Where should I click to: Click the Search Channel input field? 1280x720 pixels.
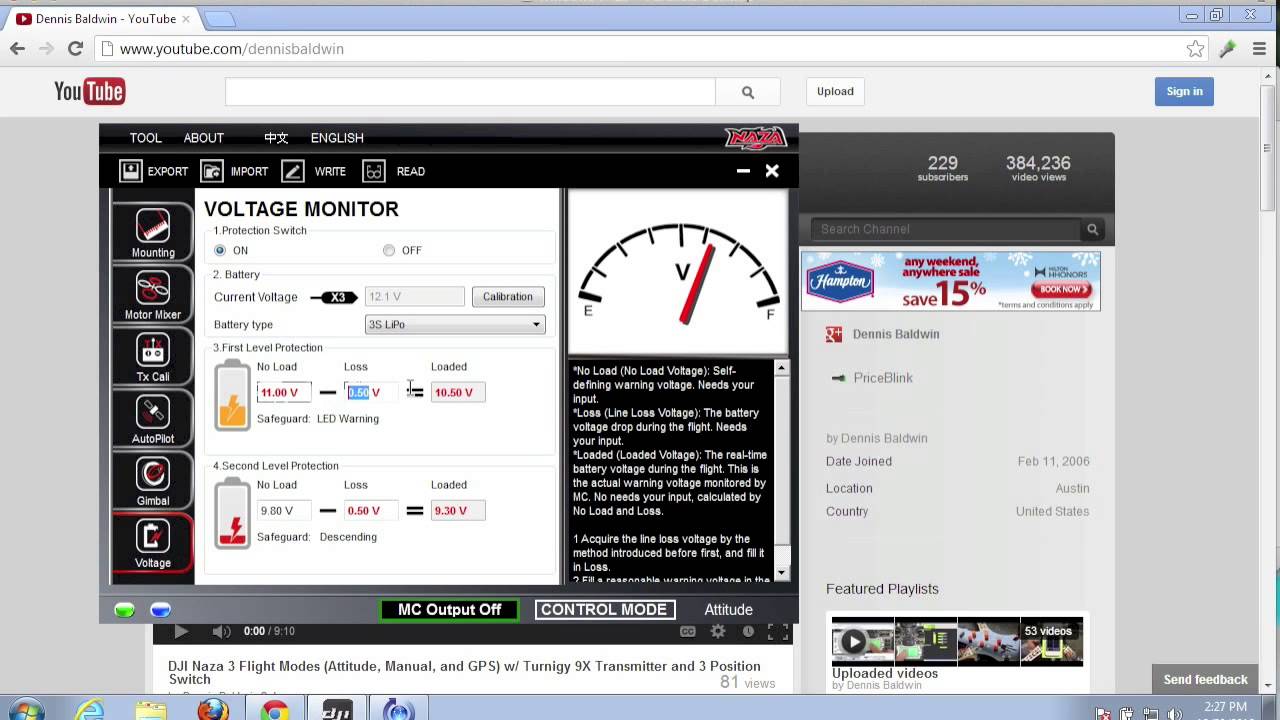click(x=946, y=229)
